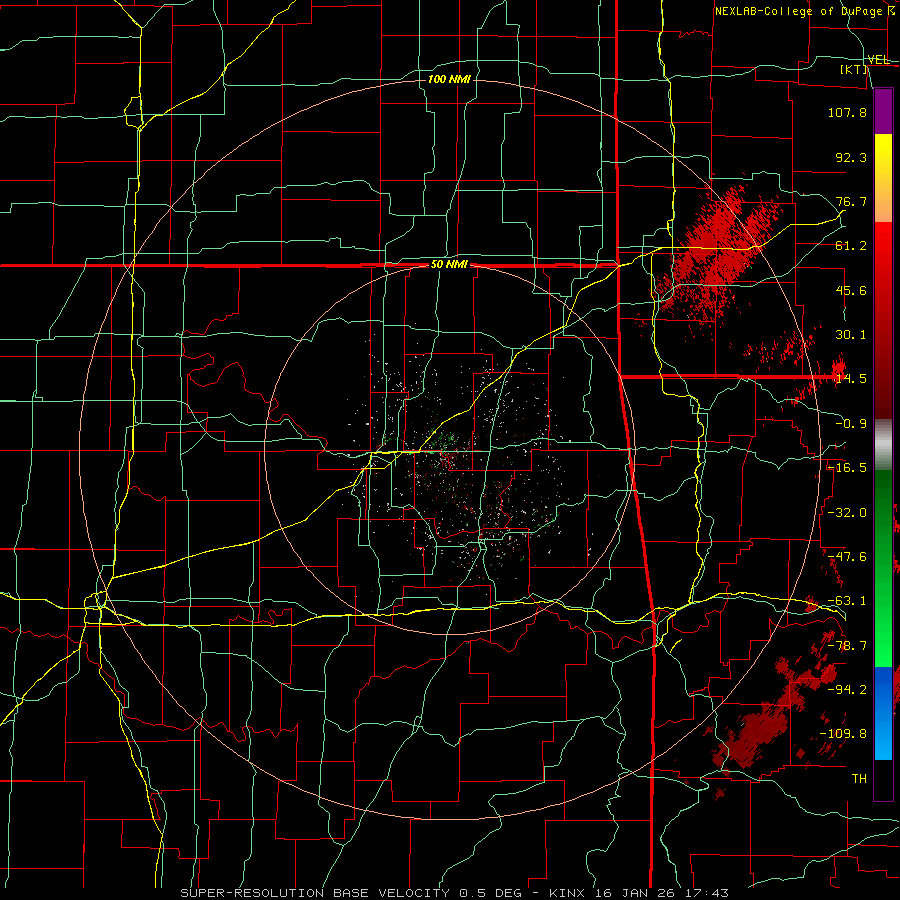This screenshot has height=900, width=900.
Task: Click the NEXLAB-College of DuPage label
Action: [x=805, y=11]
